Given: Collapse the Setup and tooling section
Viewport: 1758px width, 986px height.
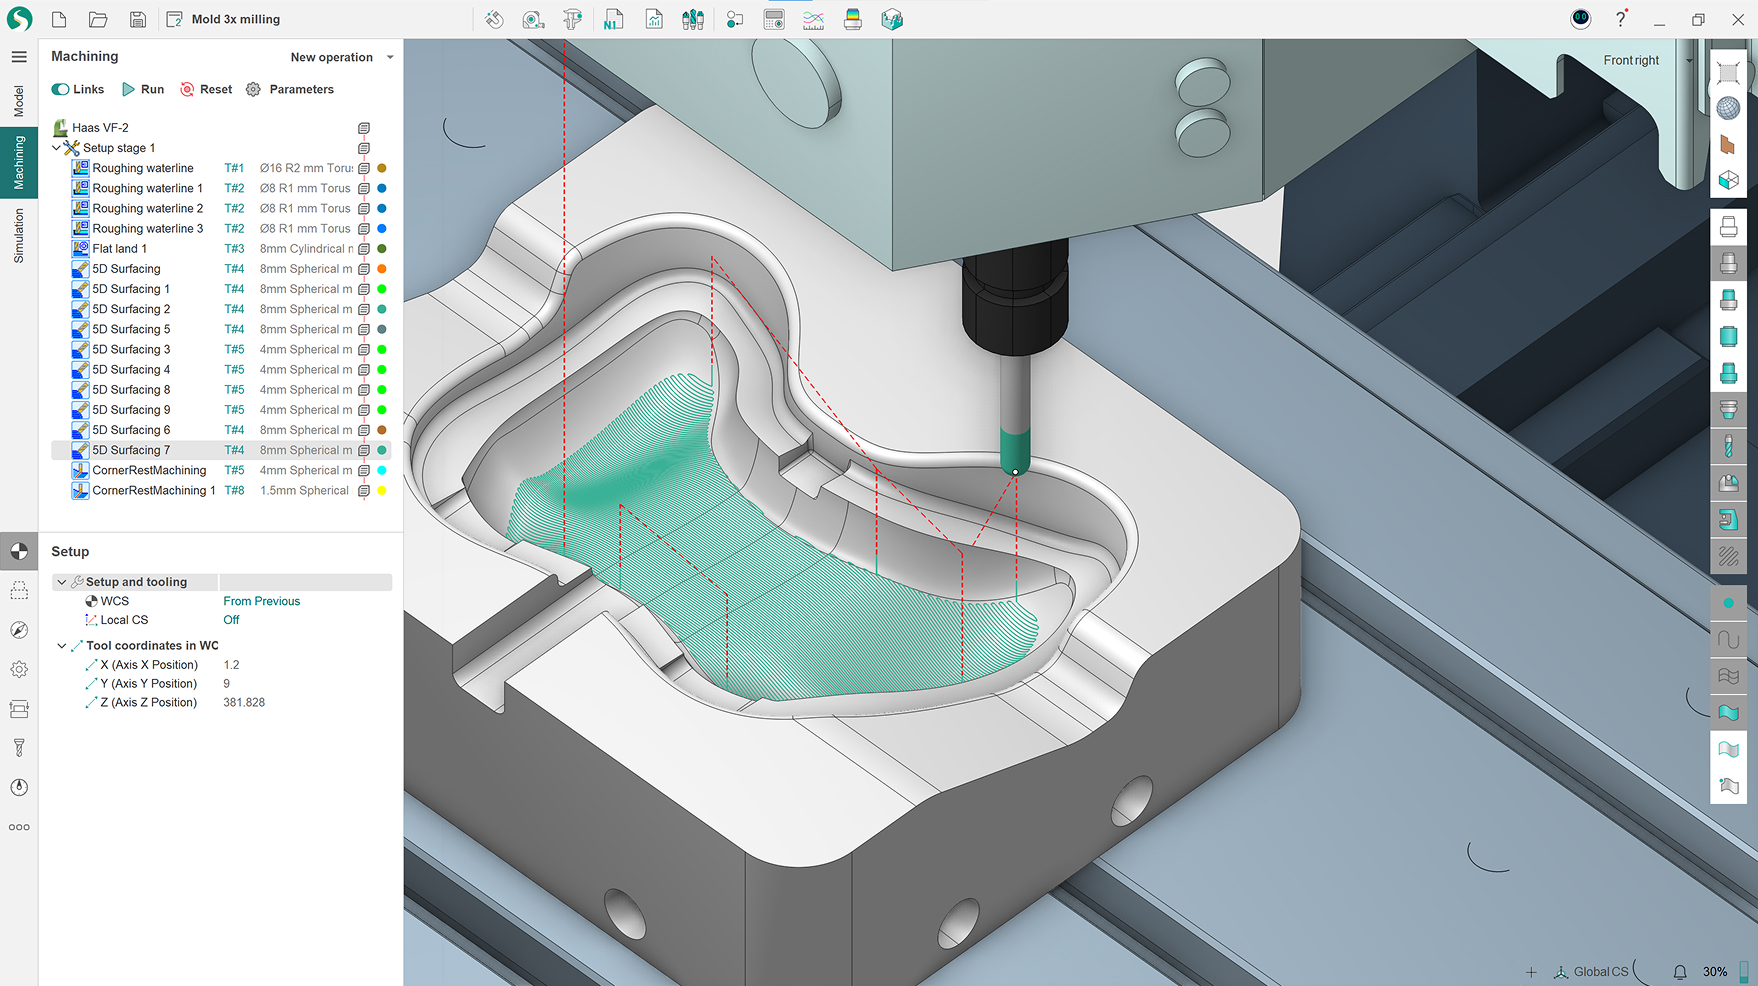Looking at the screenshot, I should click(62, 582).
